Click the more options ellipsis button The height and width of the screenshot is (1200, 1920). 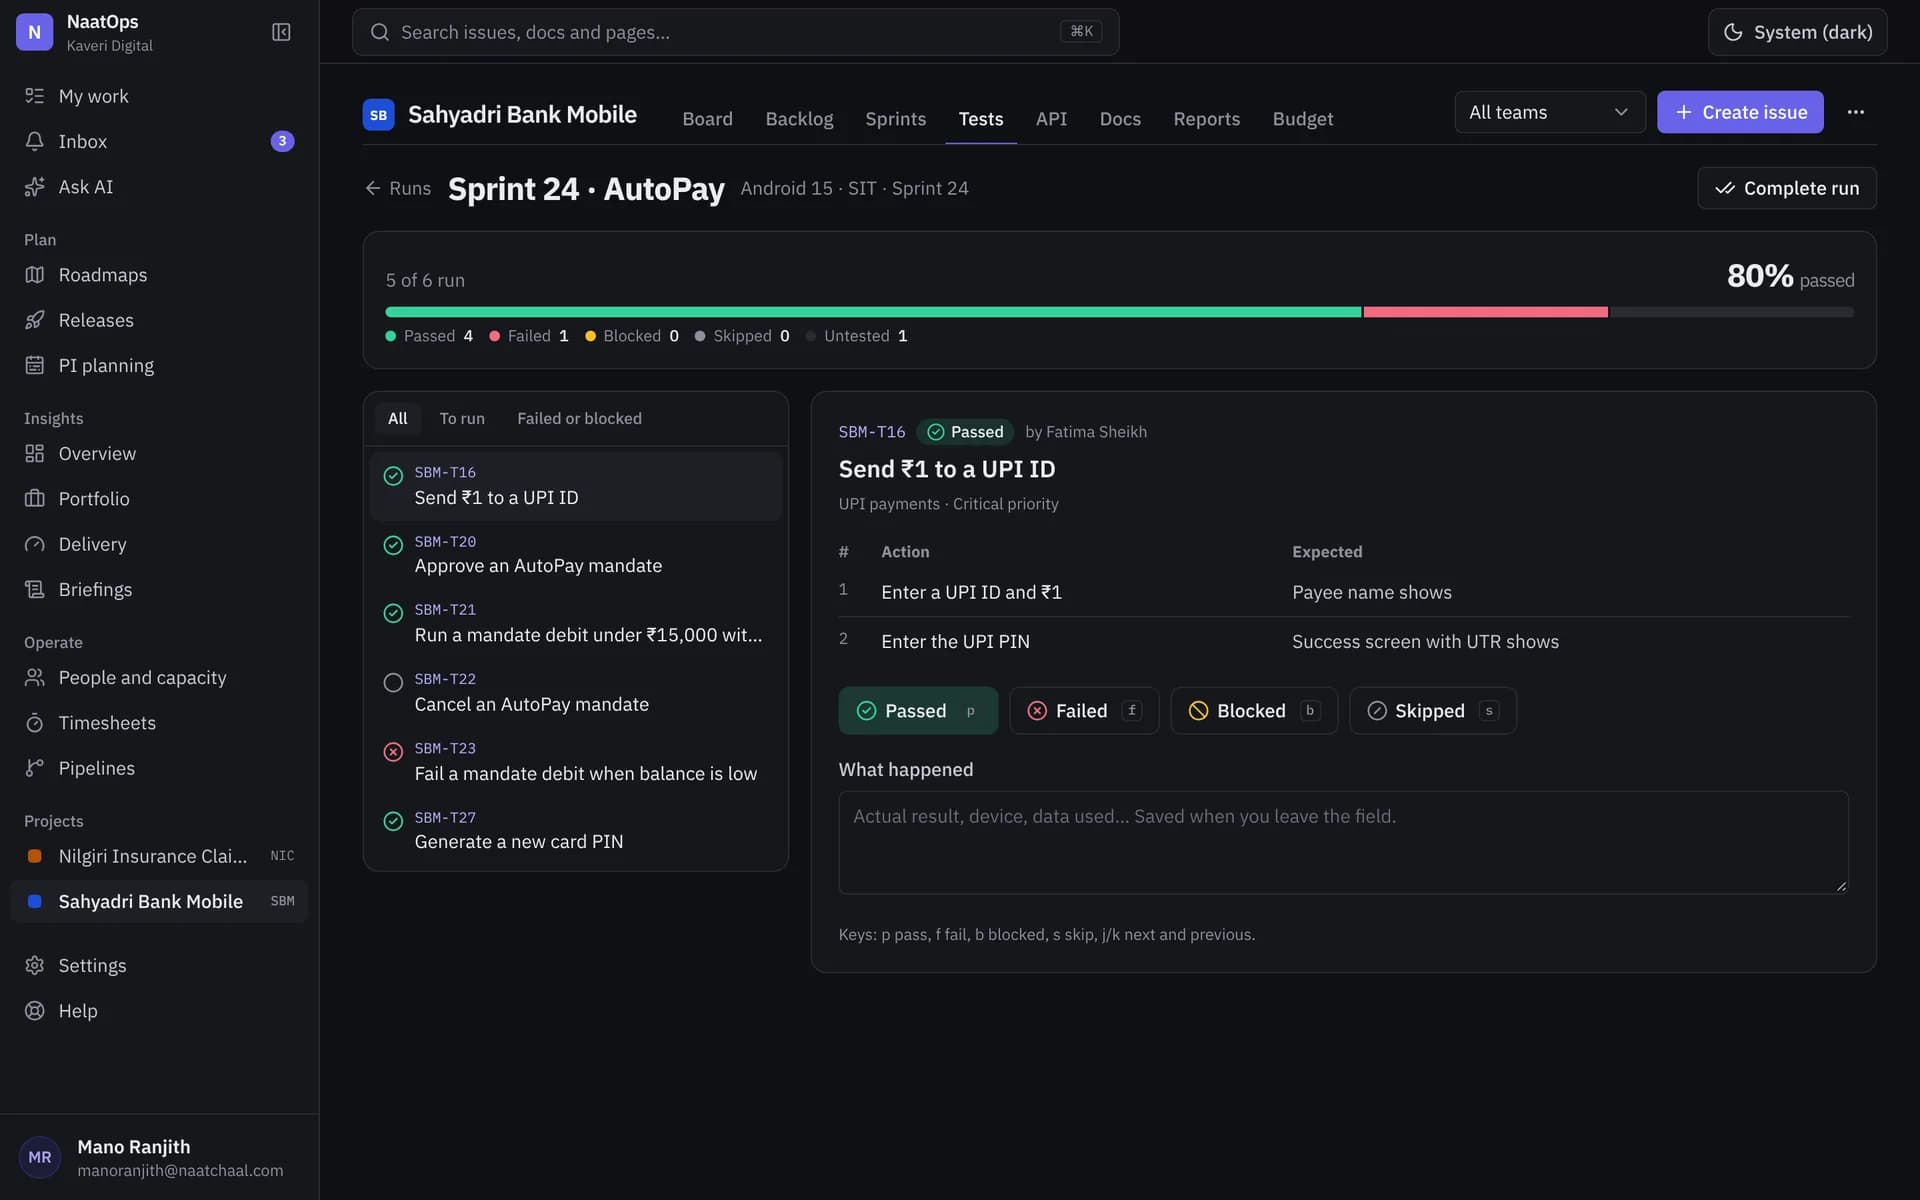(1855, 112)
